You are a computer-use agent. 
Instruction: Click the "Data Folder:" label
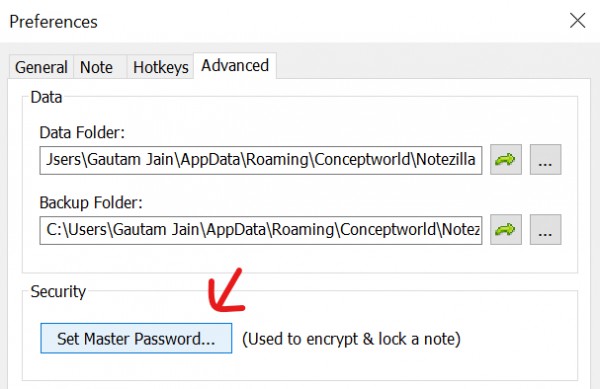pos(82,133)
